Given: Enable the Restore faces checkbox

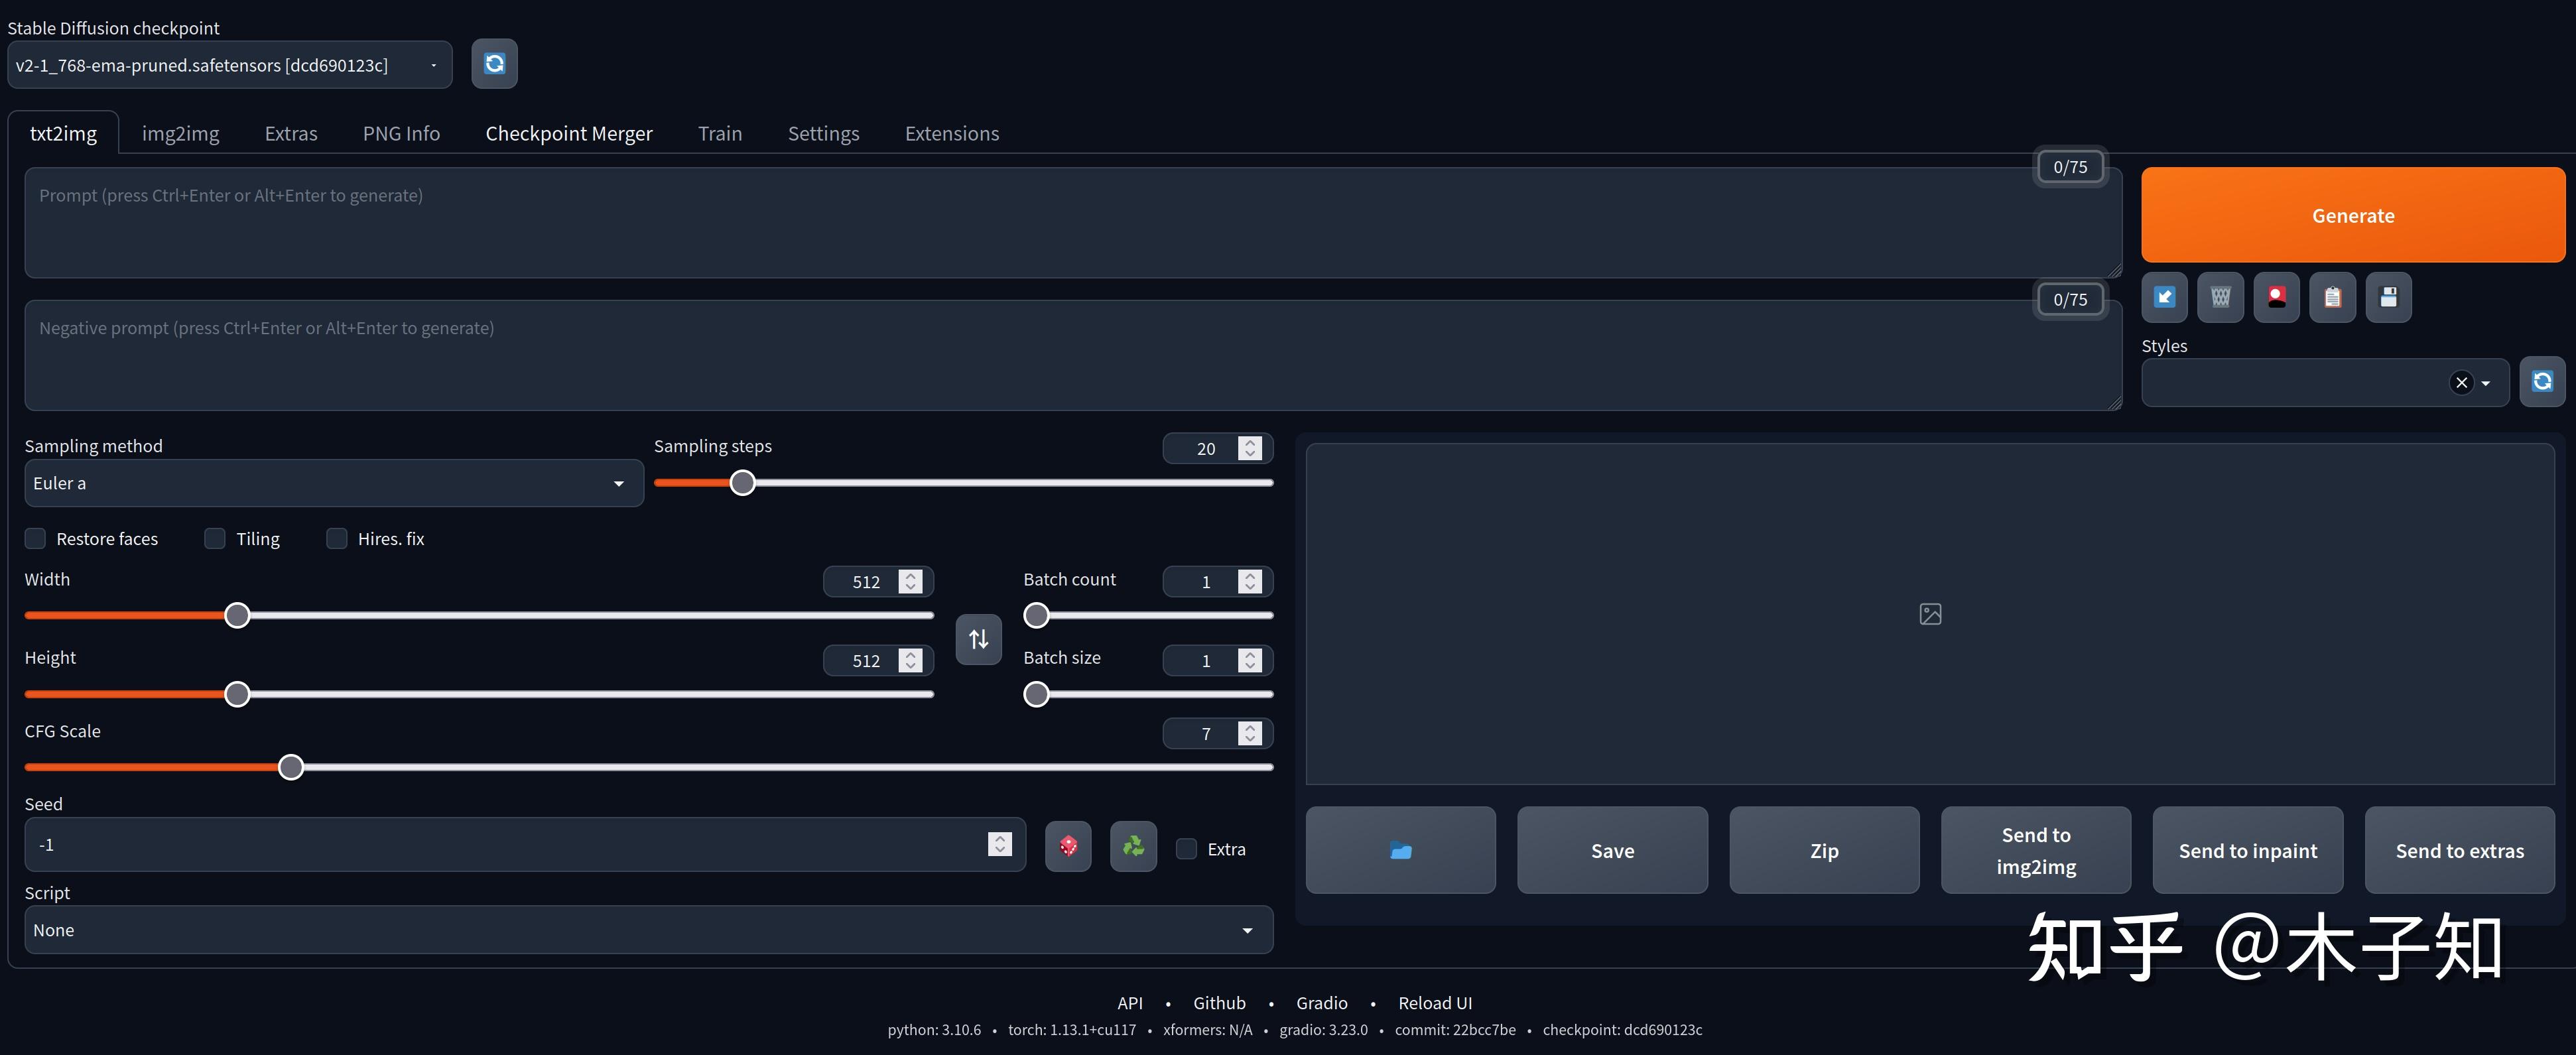Looking at the screenshot, I should (36, 539).
